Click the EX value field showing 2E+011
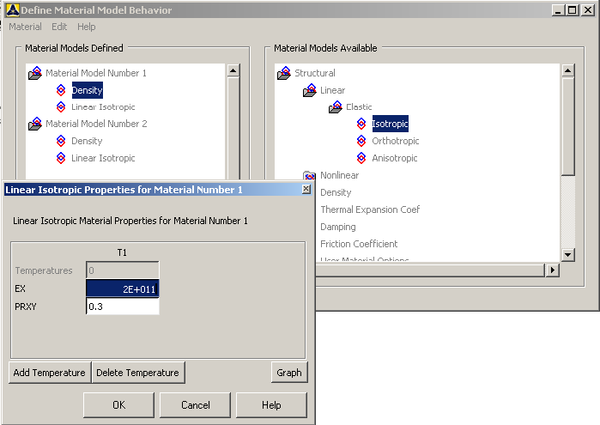The image size is (600, 425). (x=122, y=289)
